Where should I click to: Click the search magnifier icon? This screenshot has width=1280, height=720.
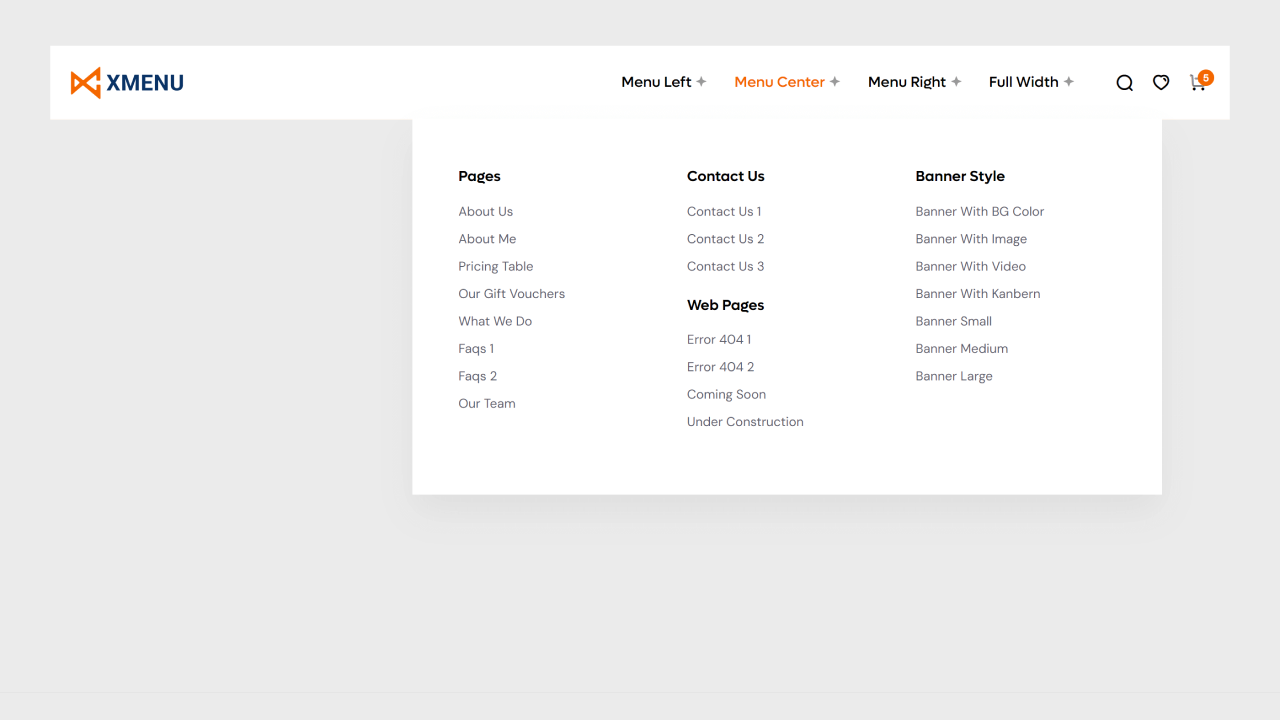point(1124,82)
